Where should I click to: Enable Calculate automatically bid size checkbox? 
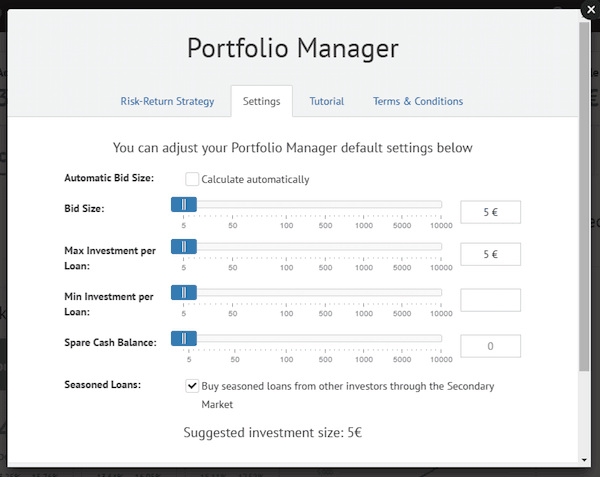[x=192, y=179]
